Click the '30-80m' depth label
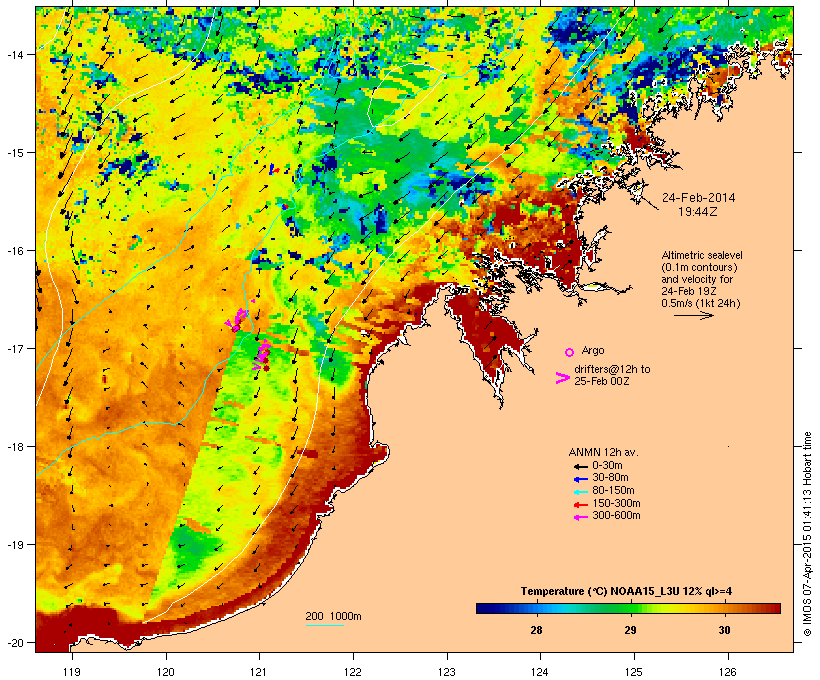This screenshot has height=680, width=820. (610, 478)
